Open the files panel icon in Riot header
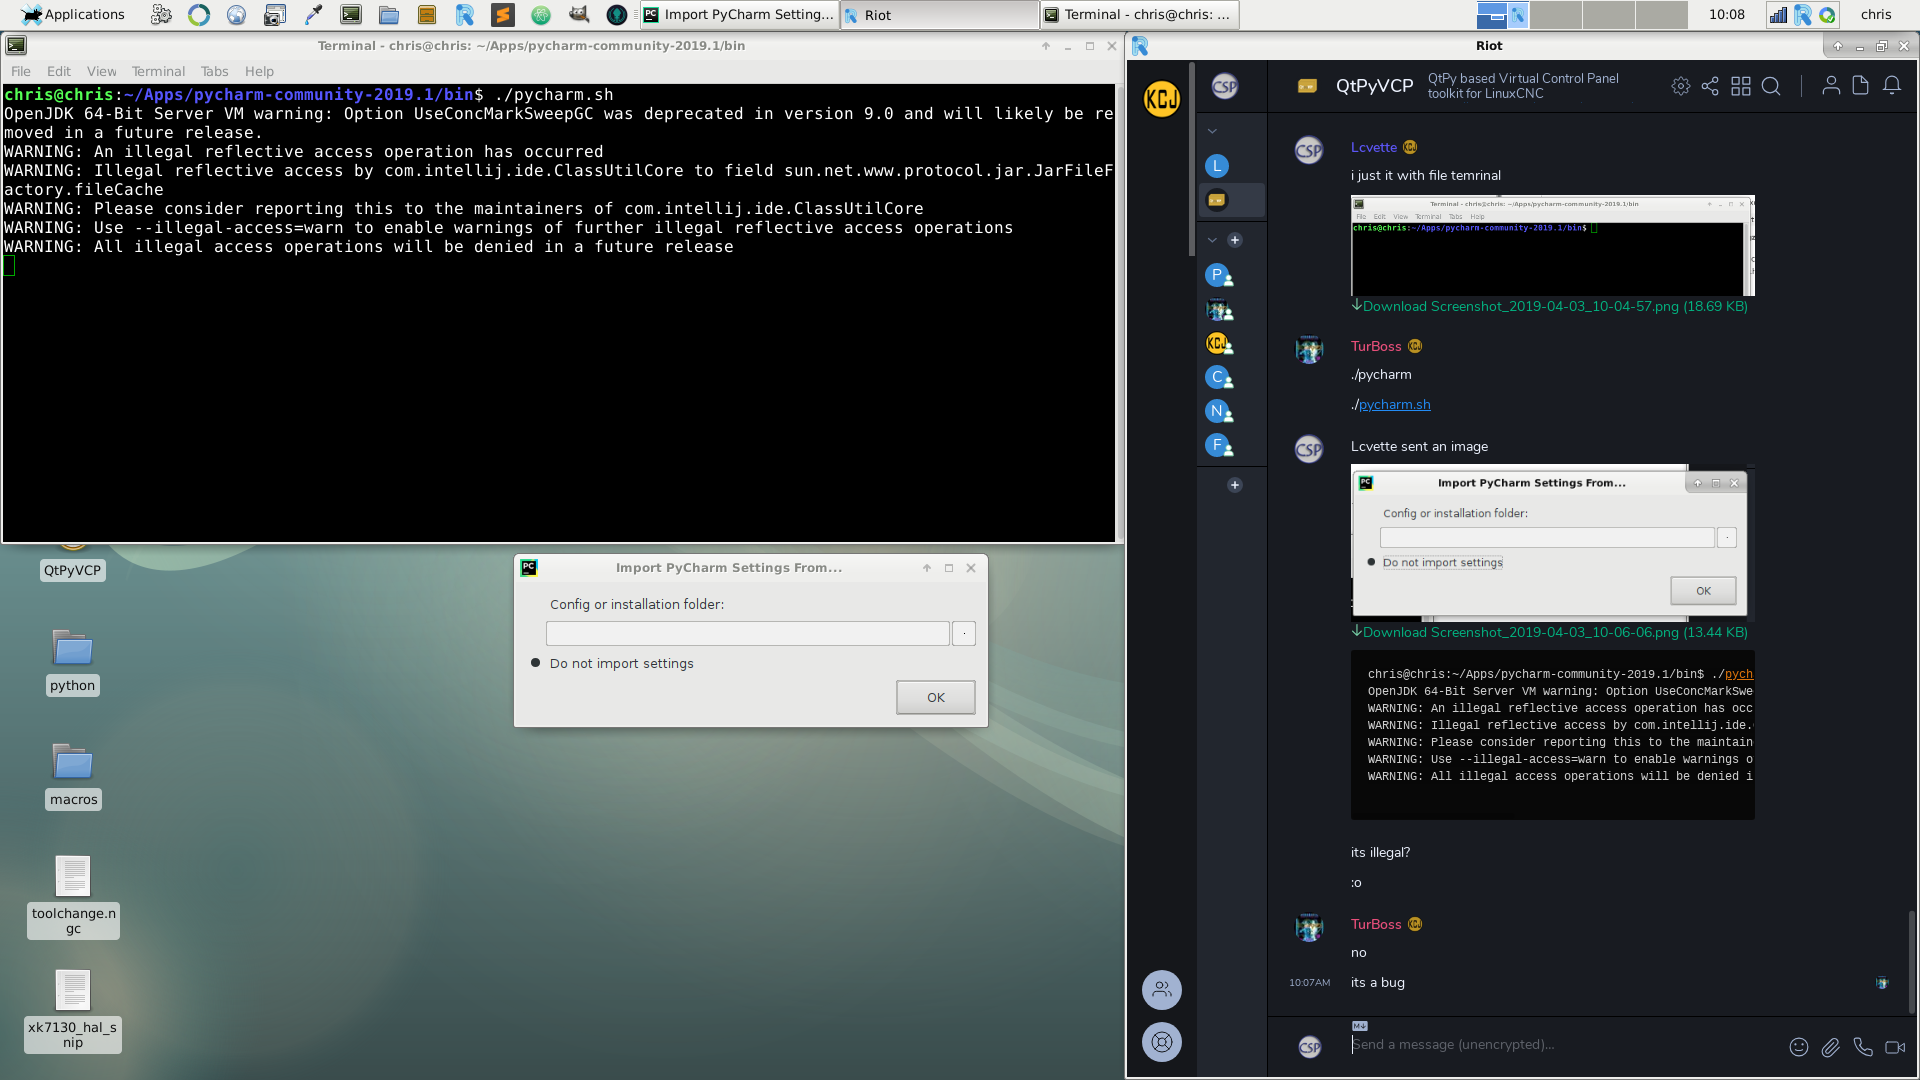The height and width of the screenshot is (1080, 1920). pyautogui.click(x=1861, y=86)
